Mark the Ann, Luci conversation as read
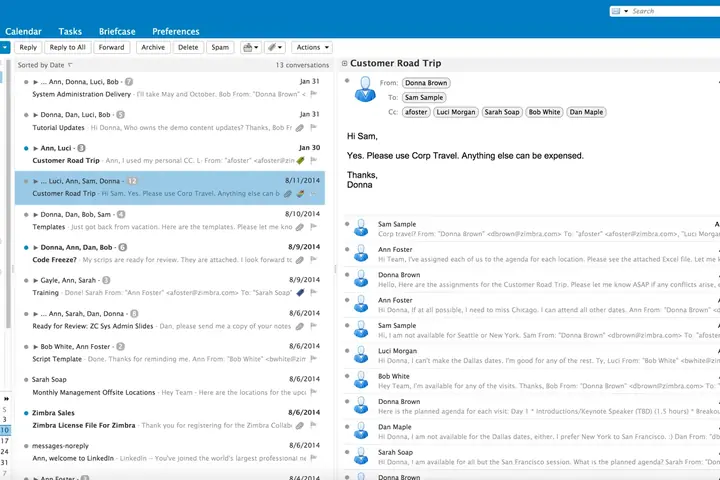This screenshot has height=480, width=720. click(x=26, y=148)
